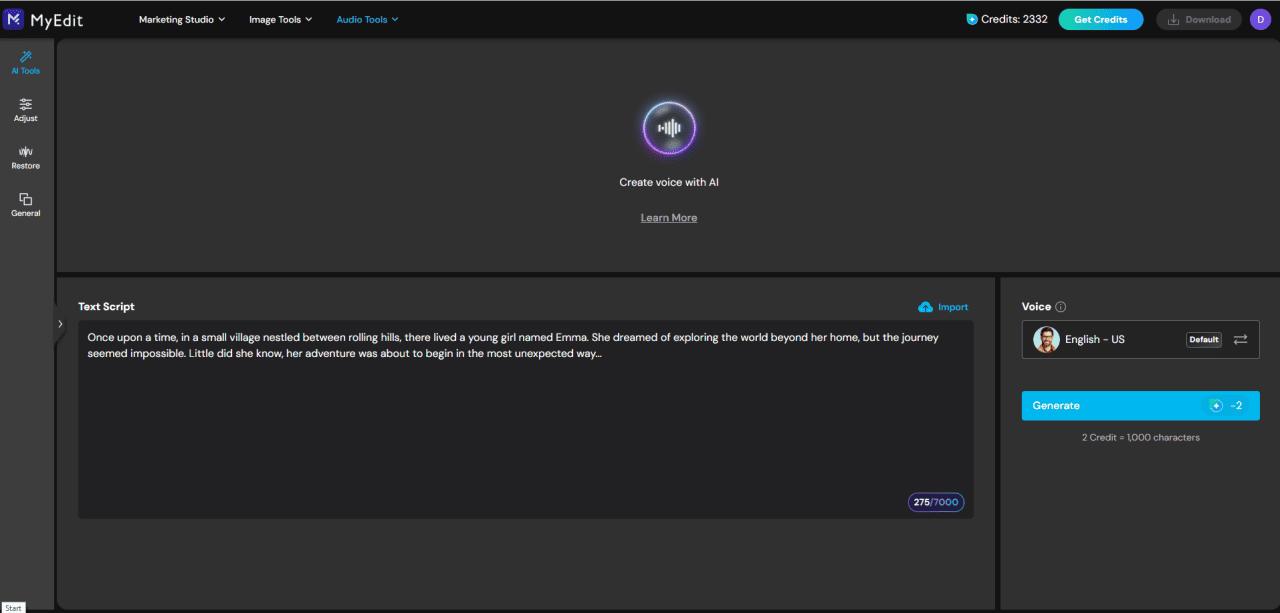The width and height of the screenshot is (1280, 613).
Task: Expand the Marketing Studio dropdown
Action: point(181,18)
